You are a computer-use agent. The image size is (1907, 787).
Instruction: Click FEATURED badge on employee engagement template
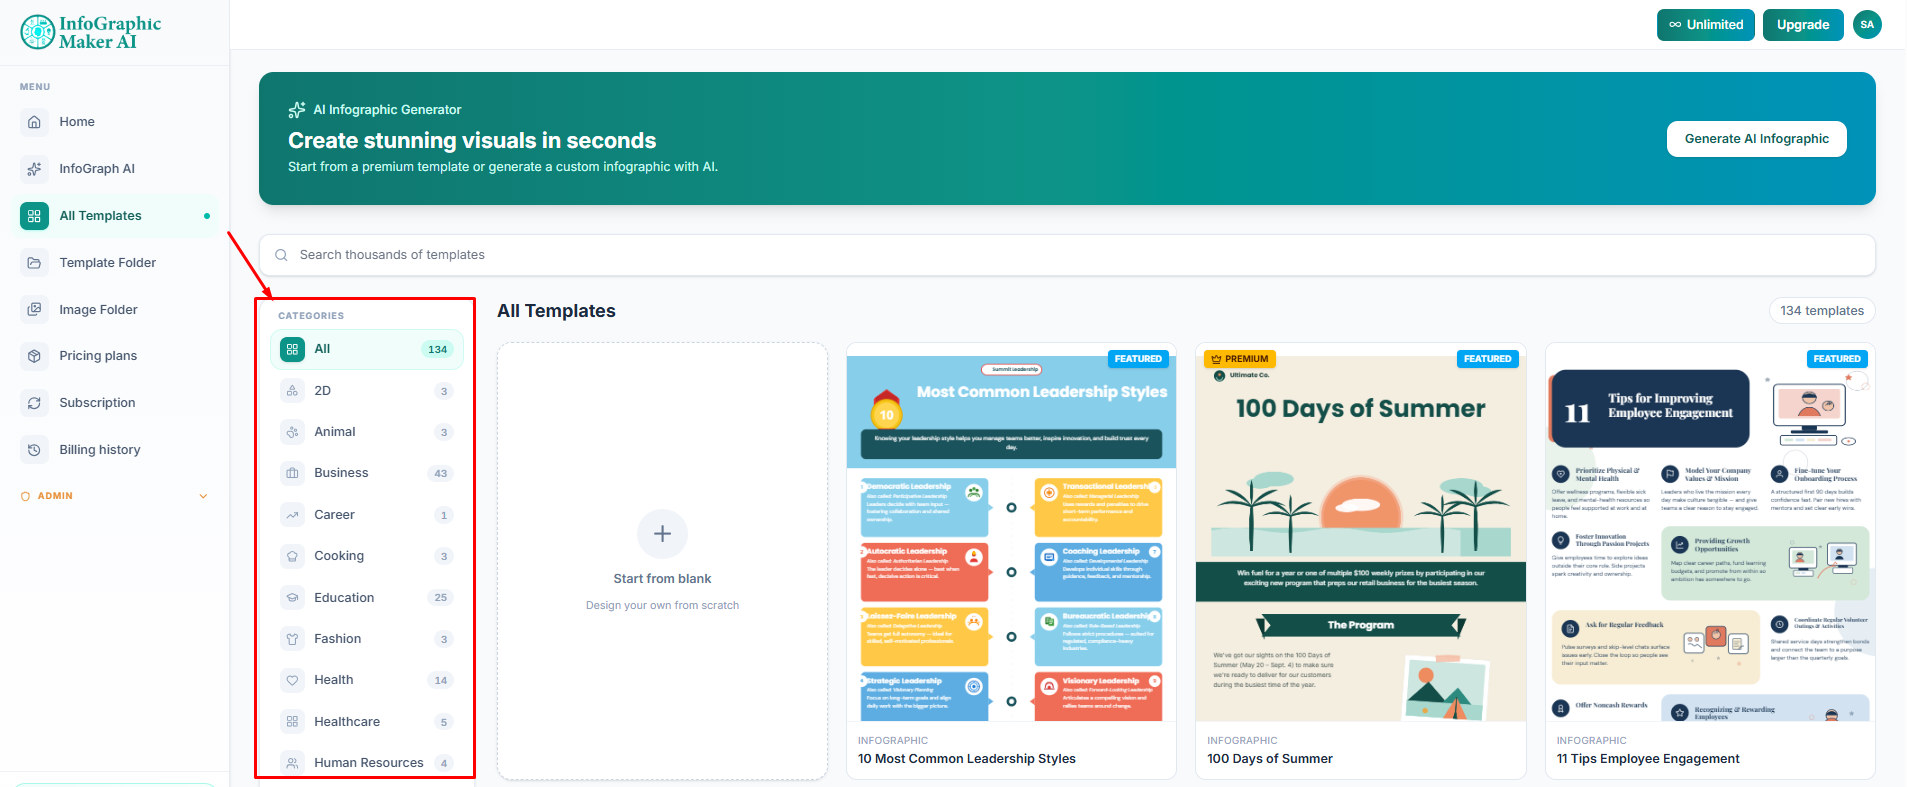(1837, 359)
